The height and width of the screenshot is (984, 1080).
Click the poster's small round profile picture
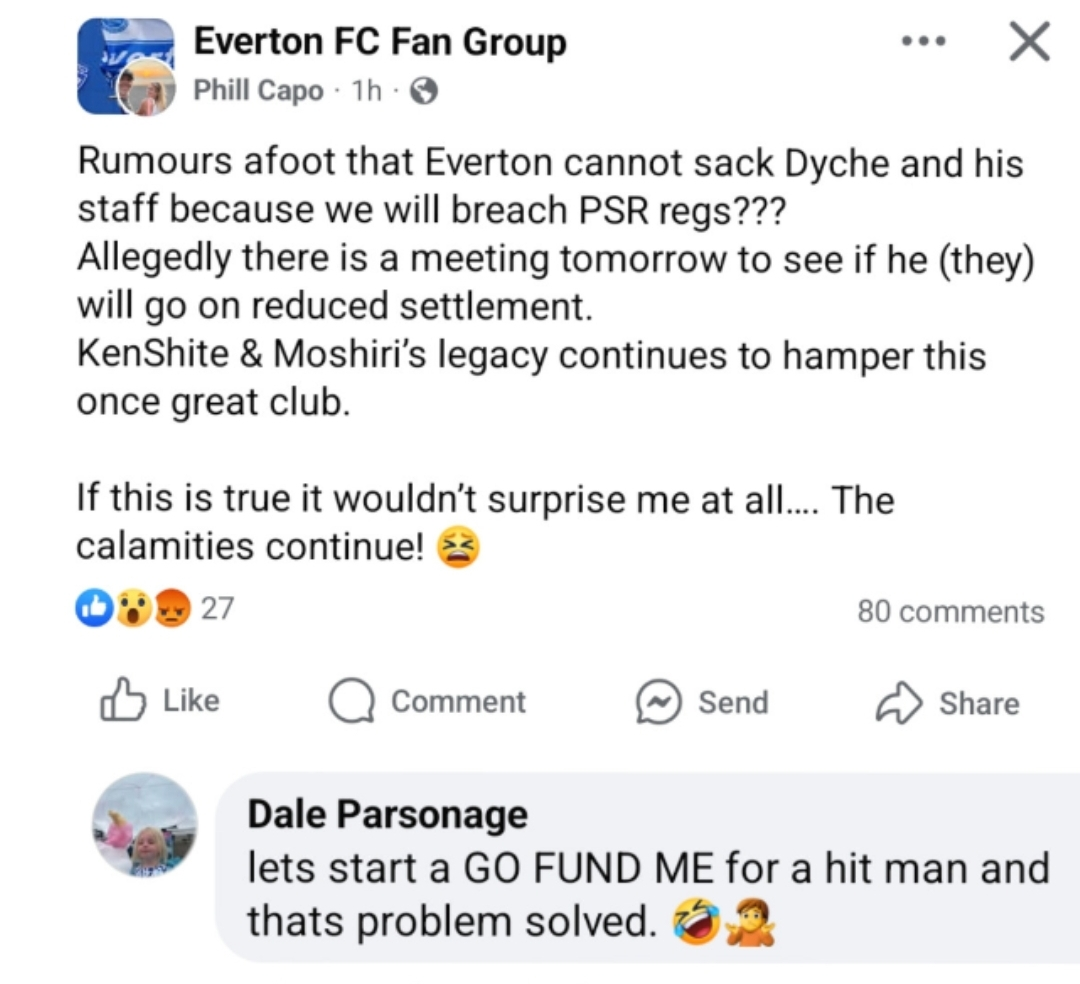click(148, 89)
